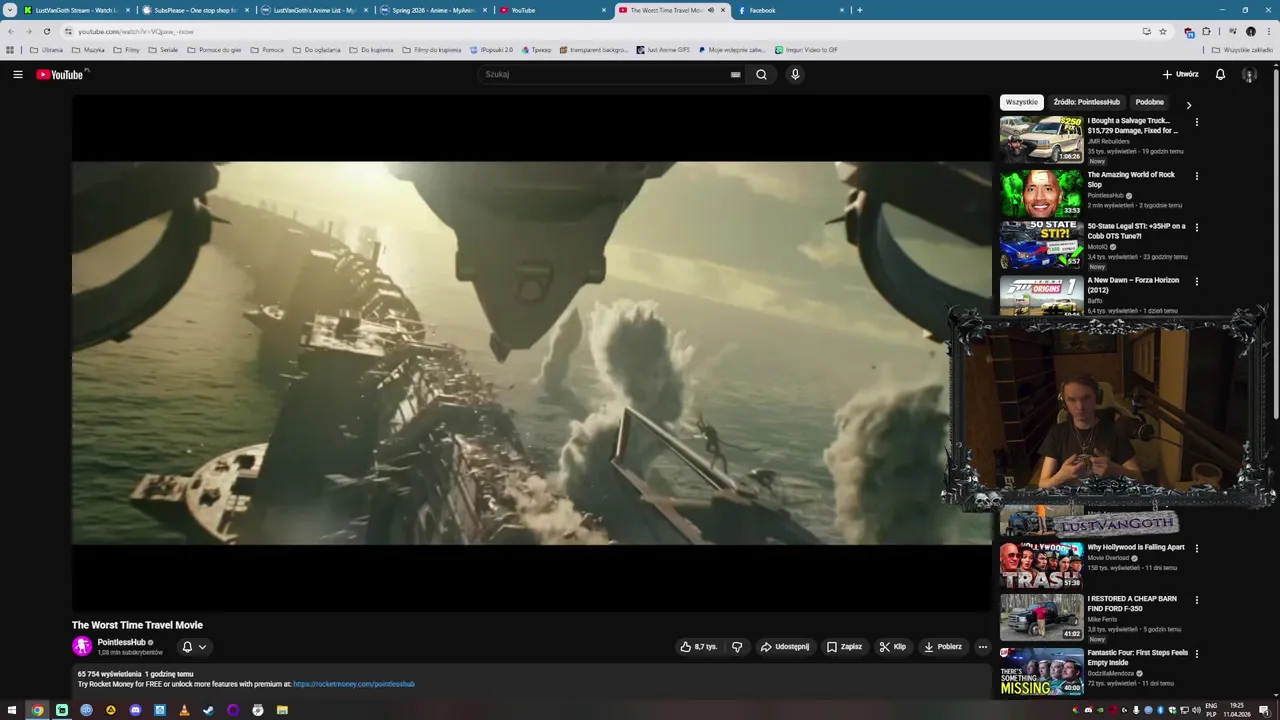Open options for 50-State Legal STI video
Image resolution: width=1280 pixels, height=720 pixels.
[1196, 227]
